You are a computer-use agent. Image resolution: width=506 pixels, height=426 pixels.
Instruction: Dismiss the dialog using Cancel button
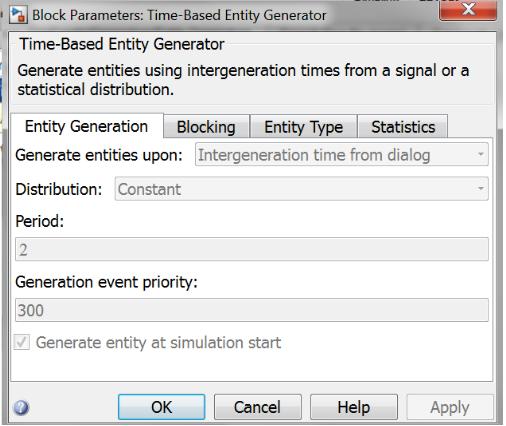tap(258, 407)
